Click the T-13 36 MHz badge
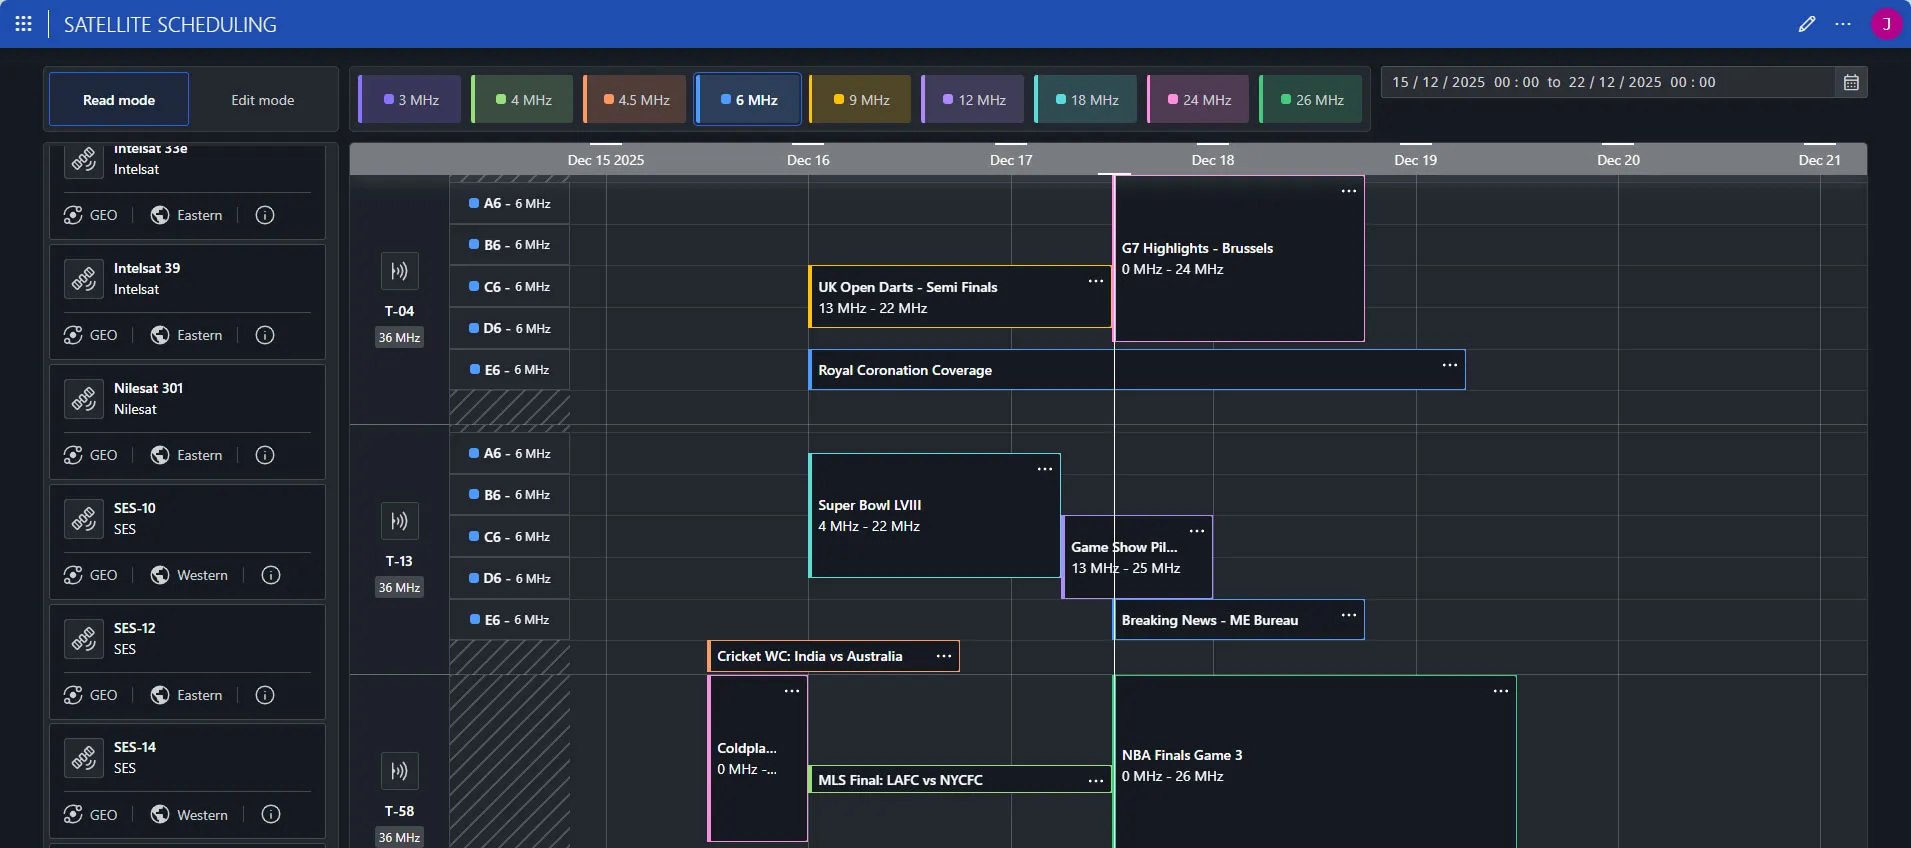 399,588
